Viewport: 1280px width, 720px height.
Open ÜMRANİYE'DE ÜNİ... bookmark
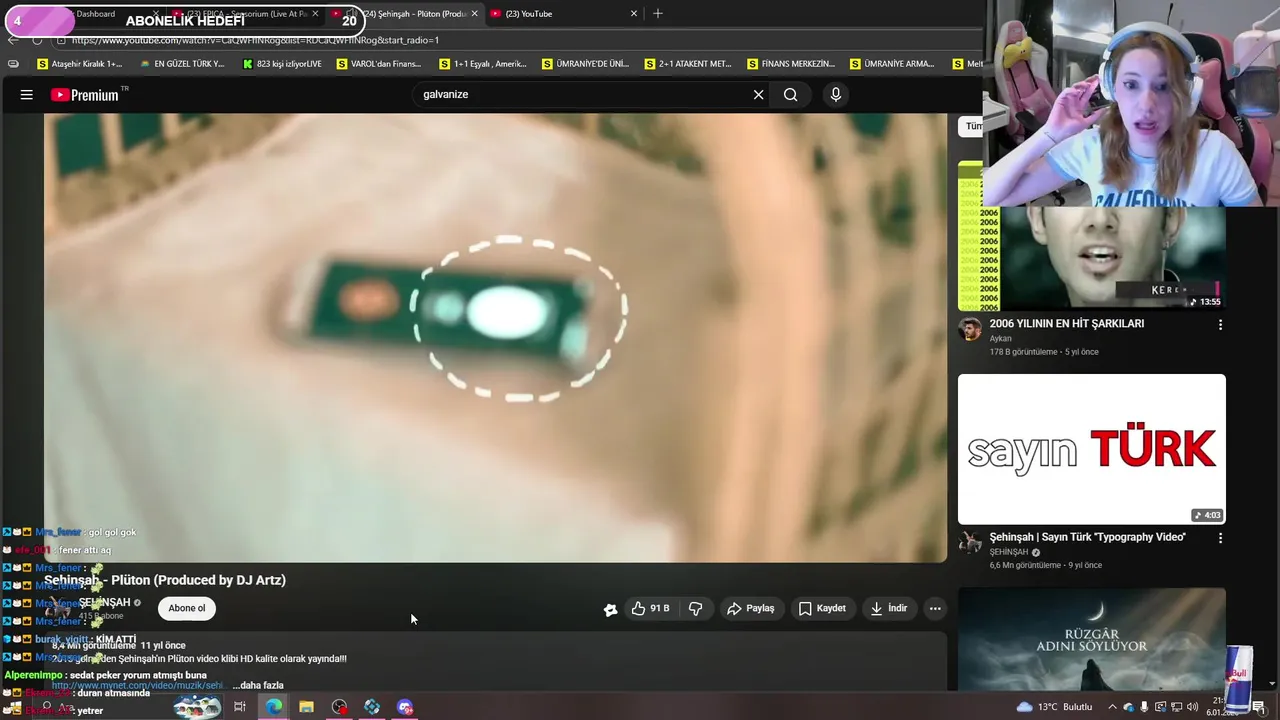[x=585, y=64]
